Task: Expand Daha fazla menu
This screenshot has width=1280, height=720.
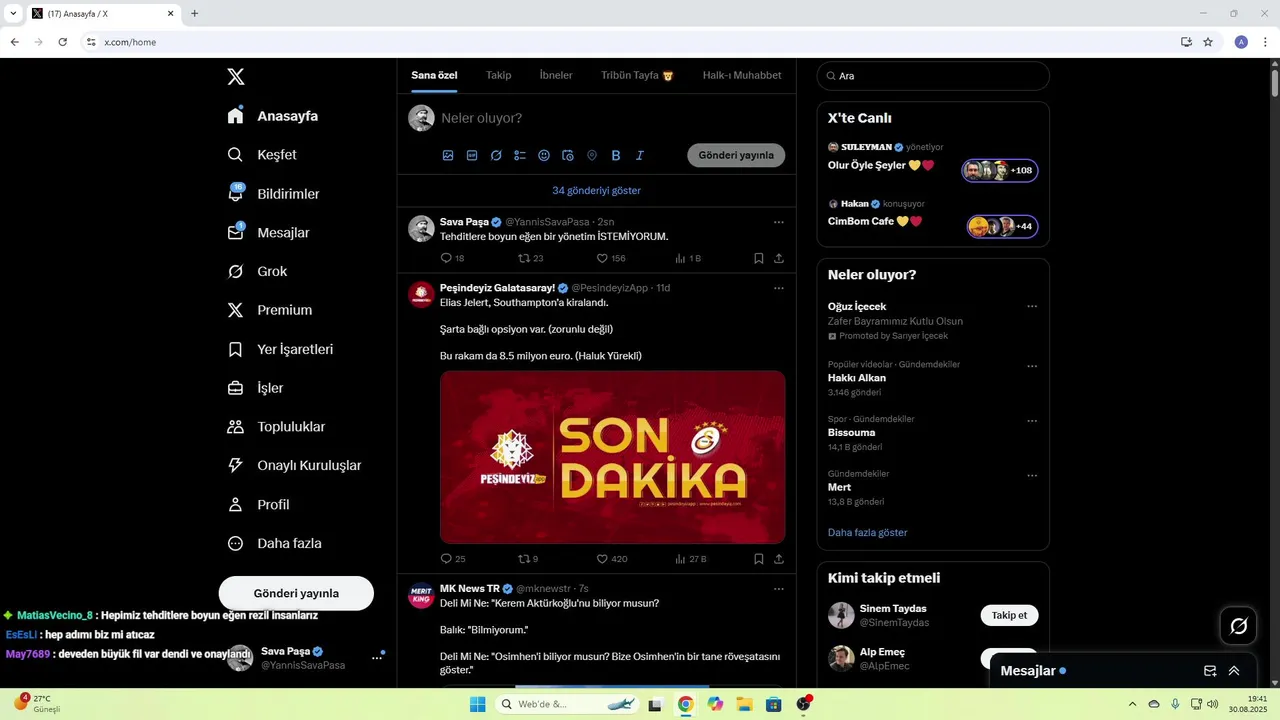Action: point(275,544)
